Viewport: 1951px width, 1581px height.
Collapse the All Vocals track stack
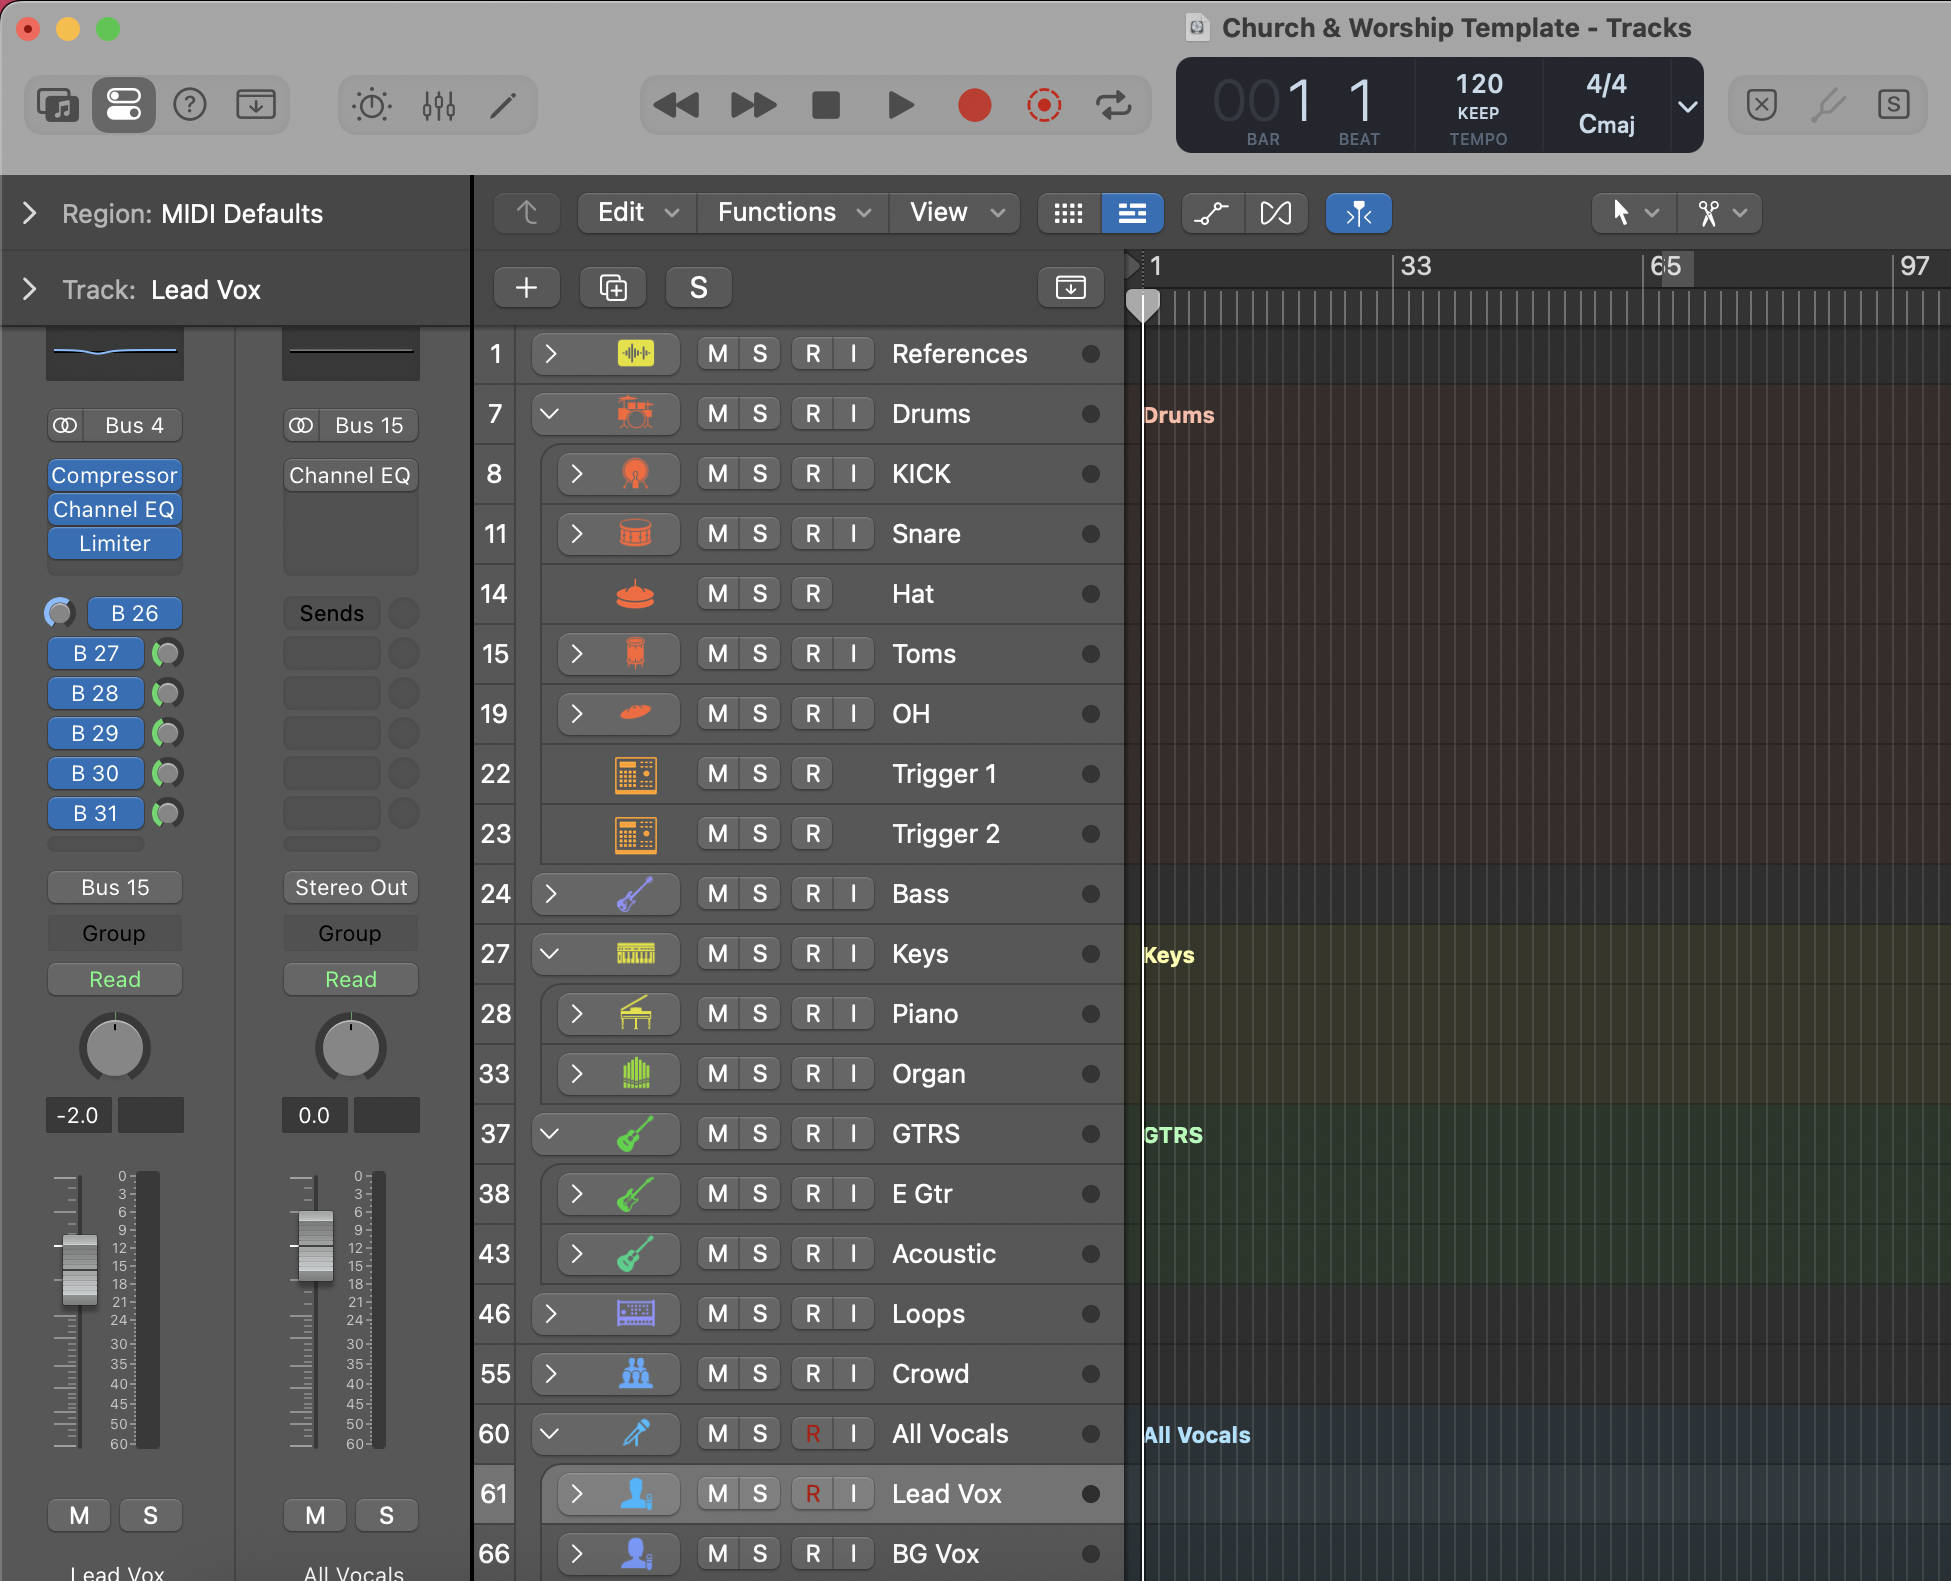coord(551,1434)
